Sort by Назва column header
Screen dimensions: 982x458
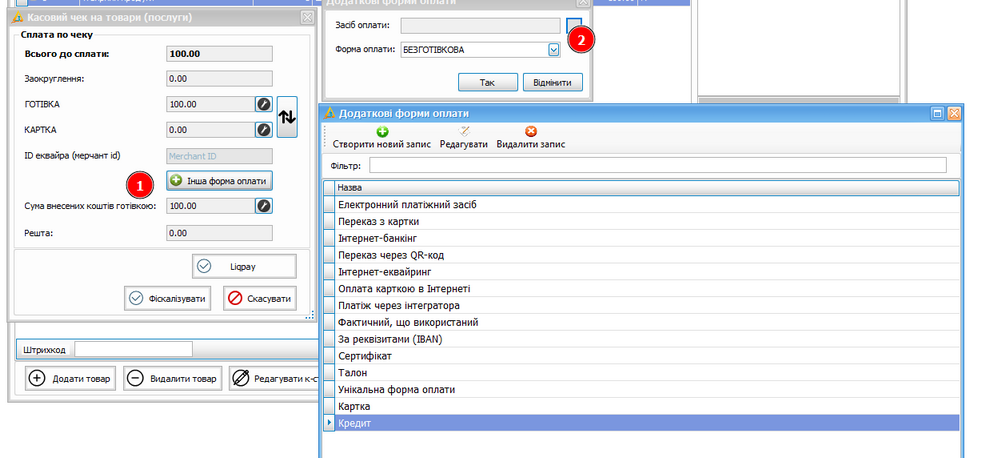pos(647,187)
